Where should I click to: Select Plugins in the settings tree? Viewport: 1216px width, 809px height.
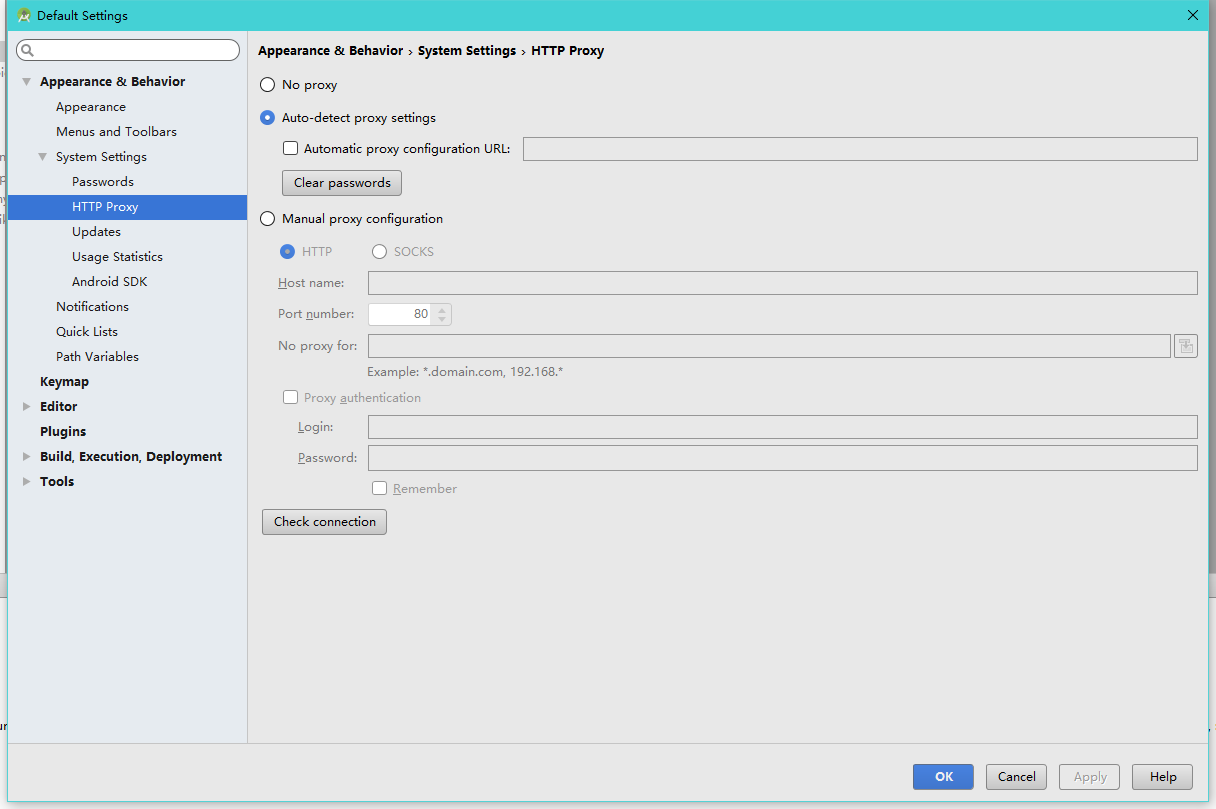(63, 432)
